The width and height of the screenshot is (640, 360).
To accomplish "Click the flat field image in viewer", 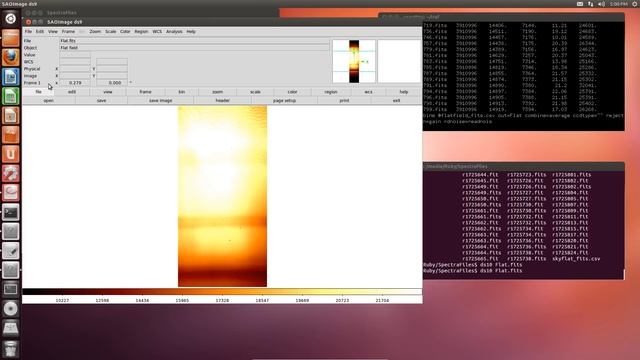I will coord(222,196).
